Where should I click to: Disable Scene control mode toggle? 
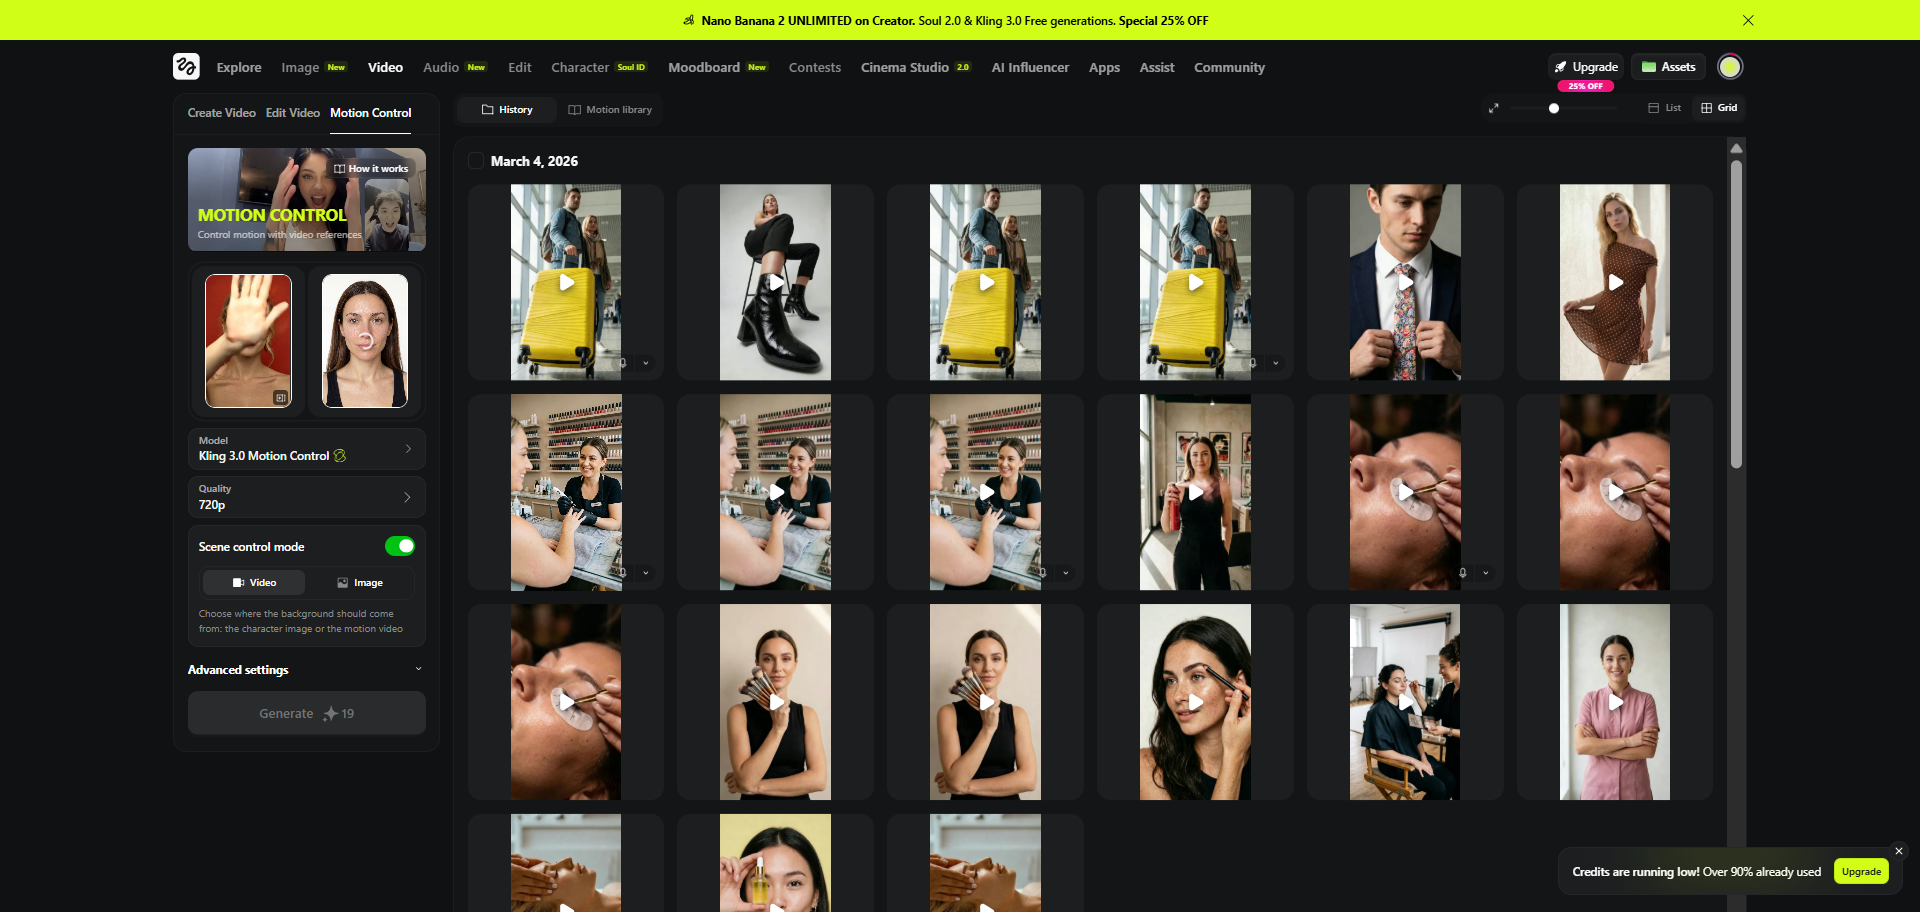[400, 546]
